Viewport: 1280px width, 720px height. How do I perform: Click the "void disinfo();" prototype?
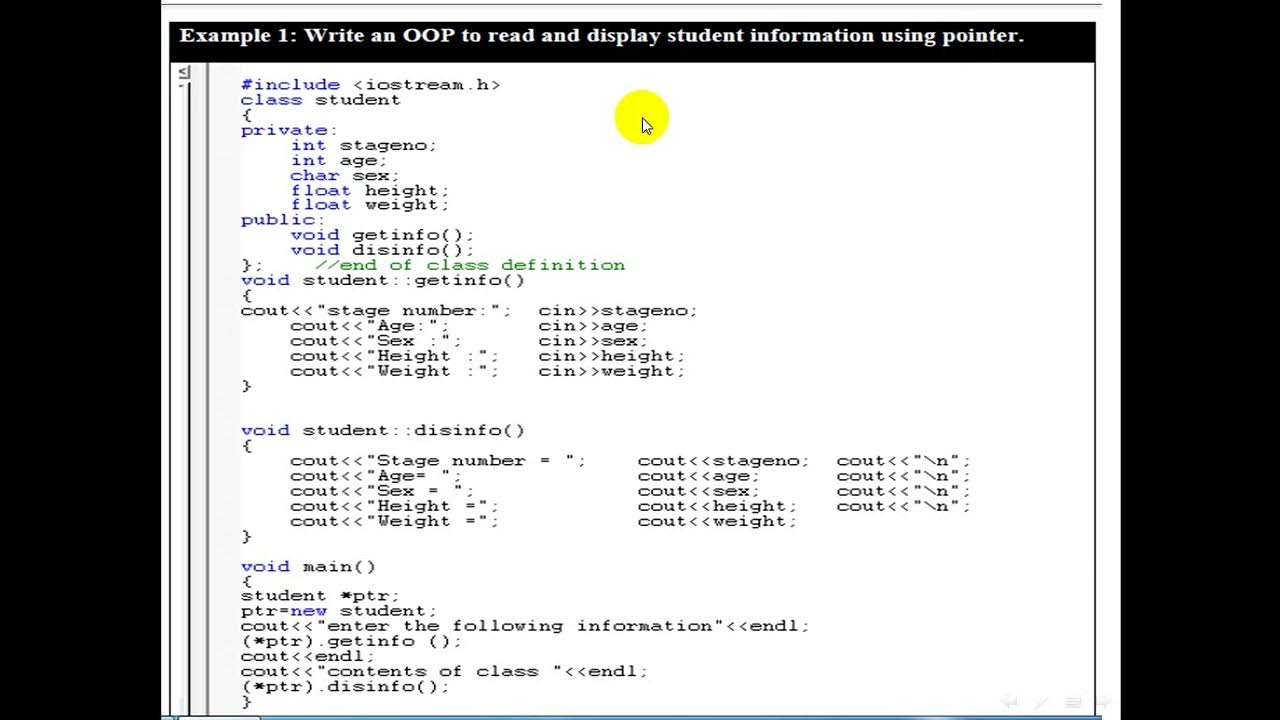point(382,250)
